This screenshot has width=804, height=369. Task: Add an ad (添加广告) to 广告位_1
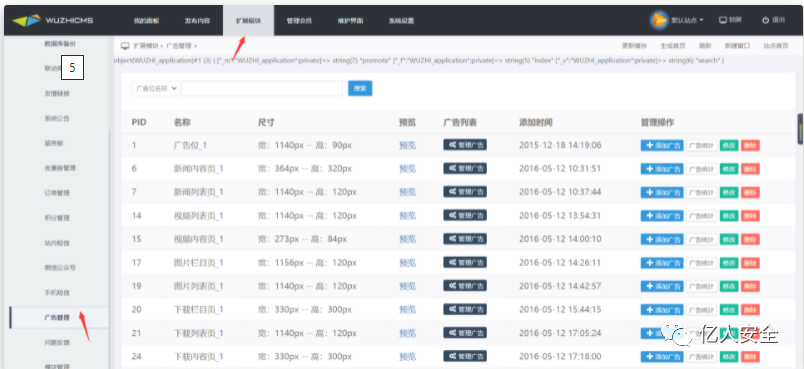click(662, 146)
